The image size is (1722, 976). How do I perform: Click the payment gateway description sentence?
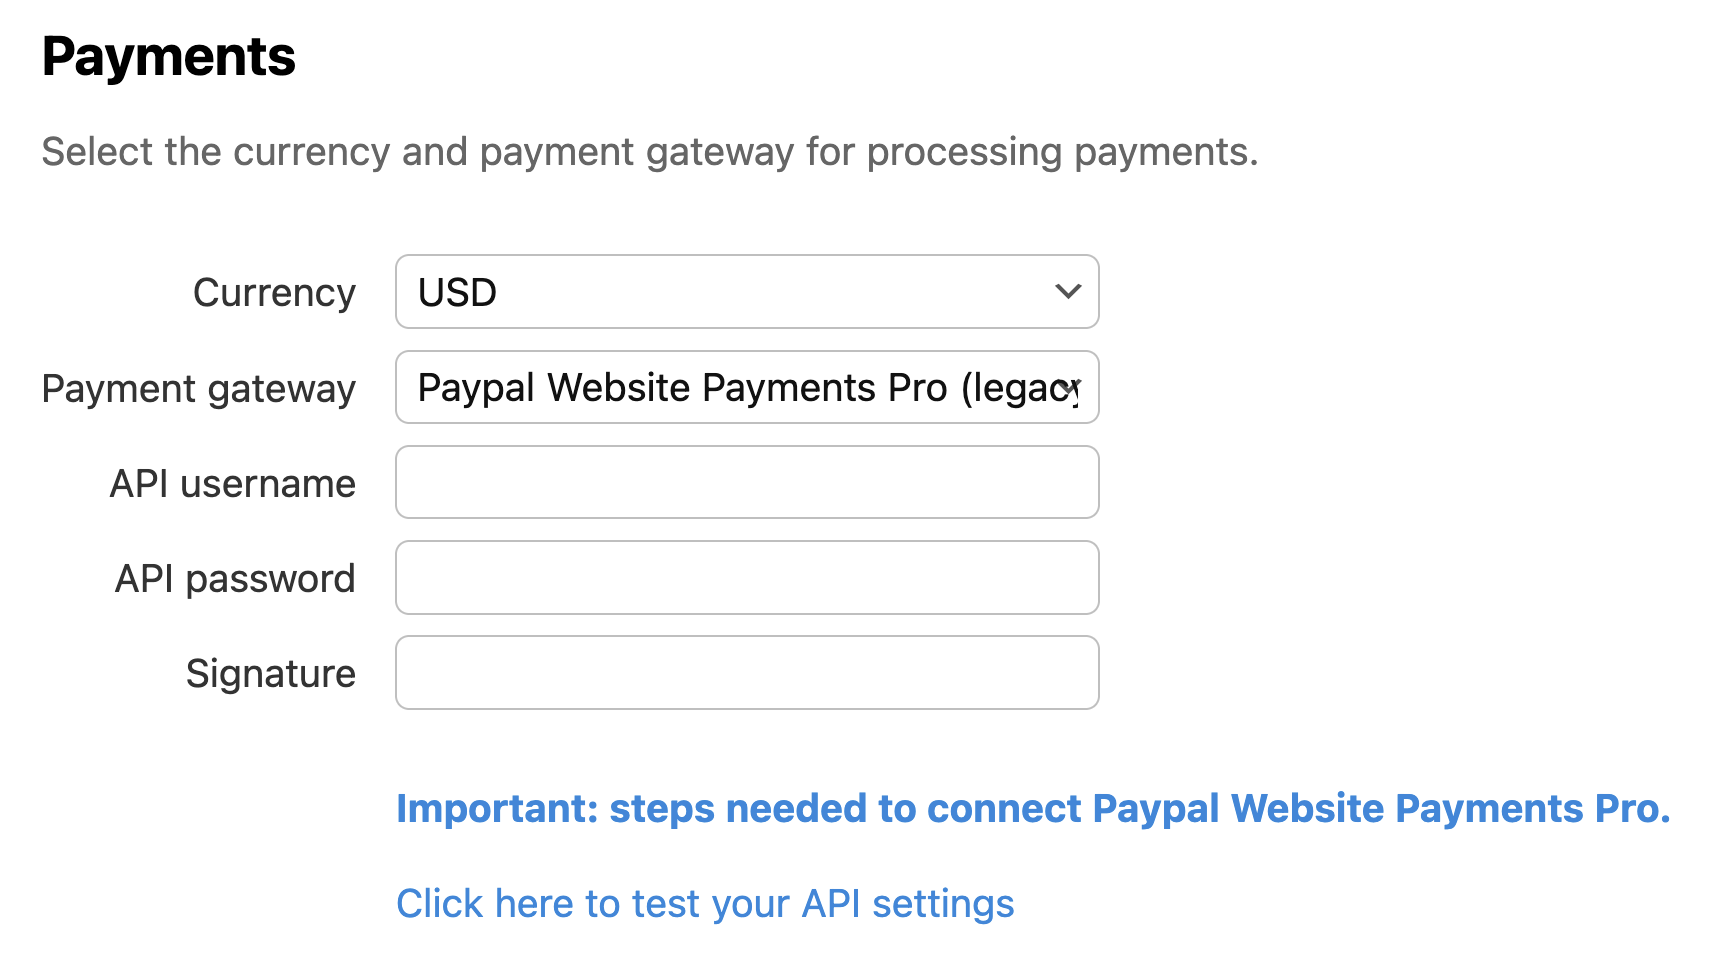click(649, 152)
